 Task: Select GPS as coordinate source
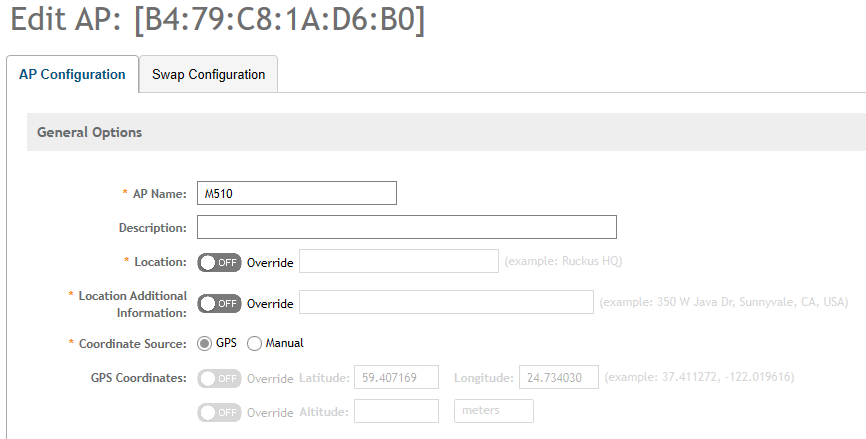pyautogui.click(x=205, y=343)
